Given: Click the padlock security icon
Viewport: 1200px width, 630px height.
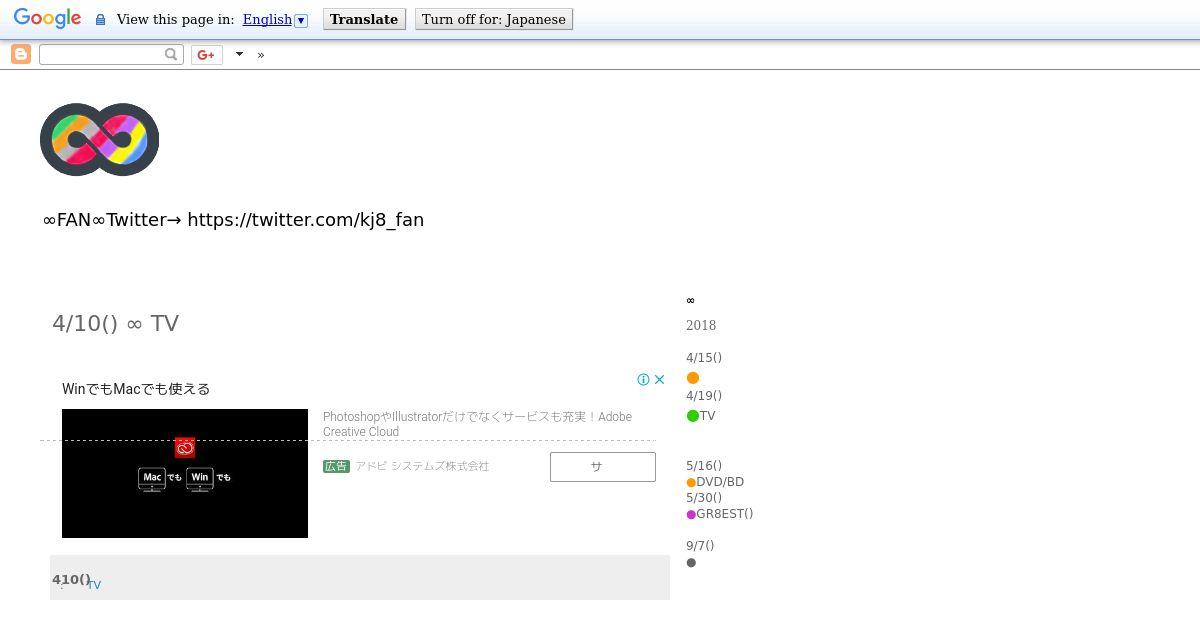Looking at the screenshot, I should coord(100,20).
